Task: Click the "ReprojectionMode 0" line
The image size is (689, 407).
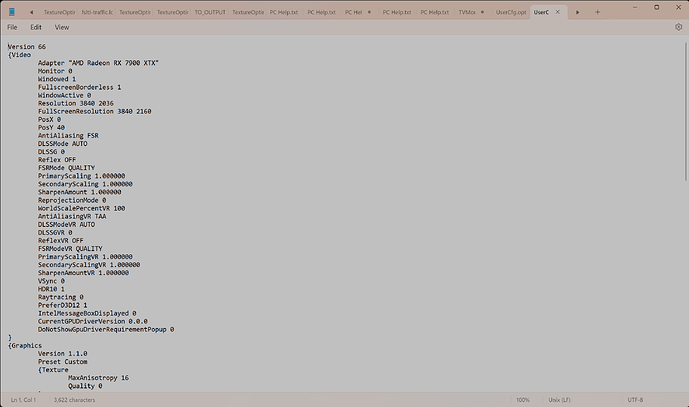Action: [x=72, y=200]
